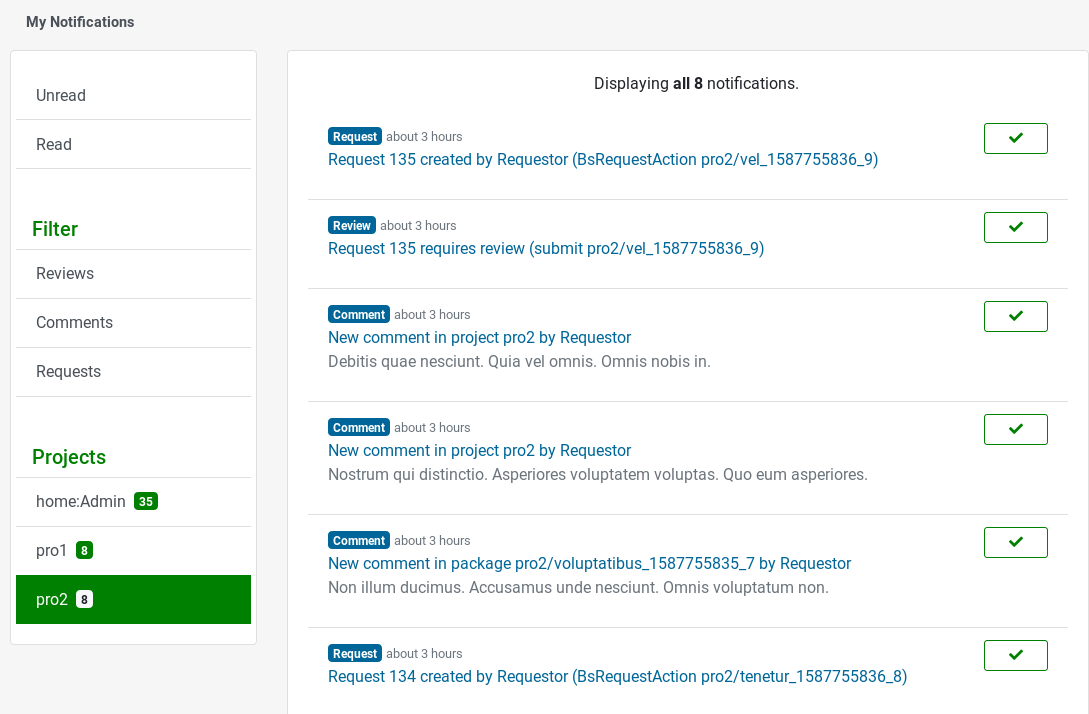1089x714 pixels.
Task: Mark the package comment notification read
Action: click(x=1015, y=542)
